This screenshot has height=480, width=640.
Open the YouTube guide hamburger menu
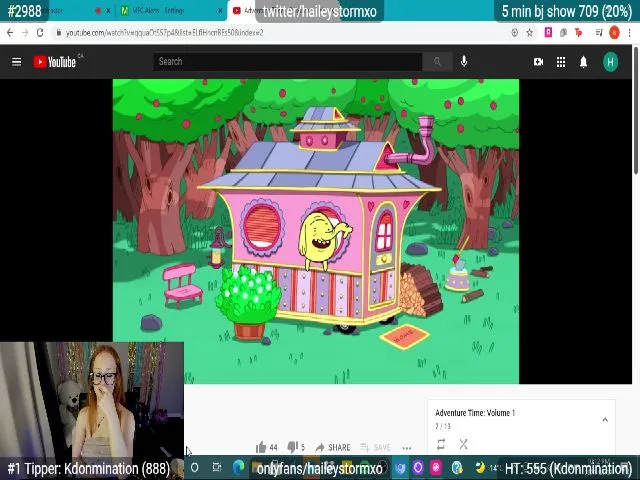coord(16,62)
